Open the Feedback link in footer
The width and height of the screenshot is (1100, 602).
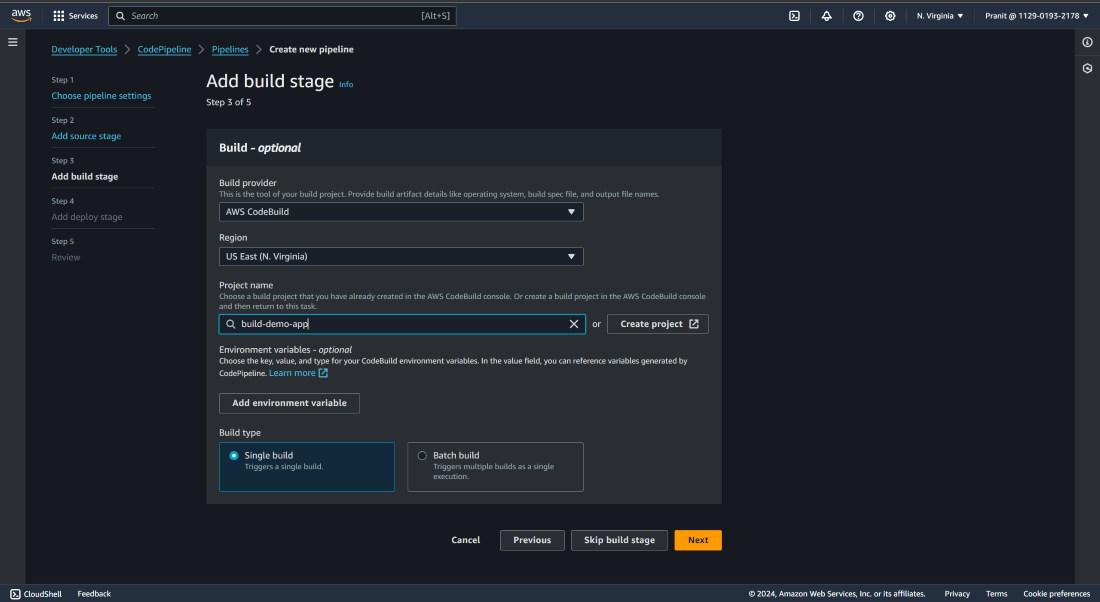click(x=94, y=594)
